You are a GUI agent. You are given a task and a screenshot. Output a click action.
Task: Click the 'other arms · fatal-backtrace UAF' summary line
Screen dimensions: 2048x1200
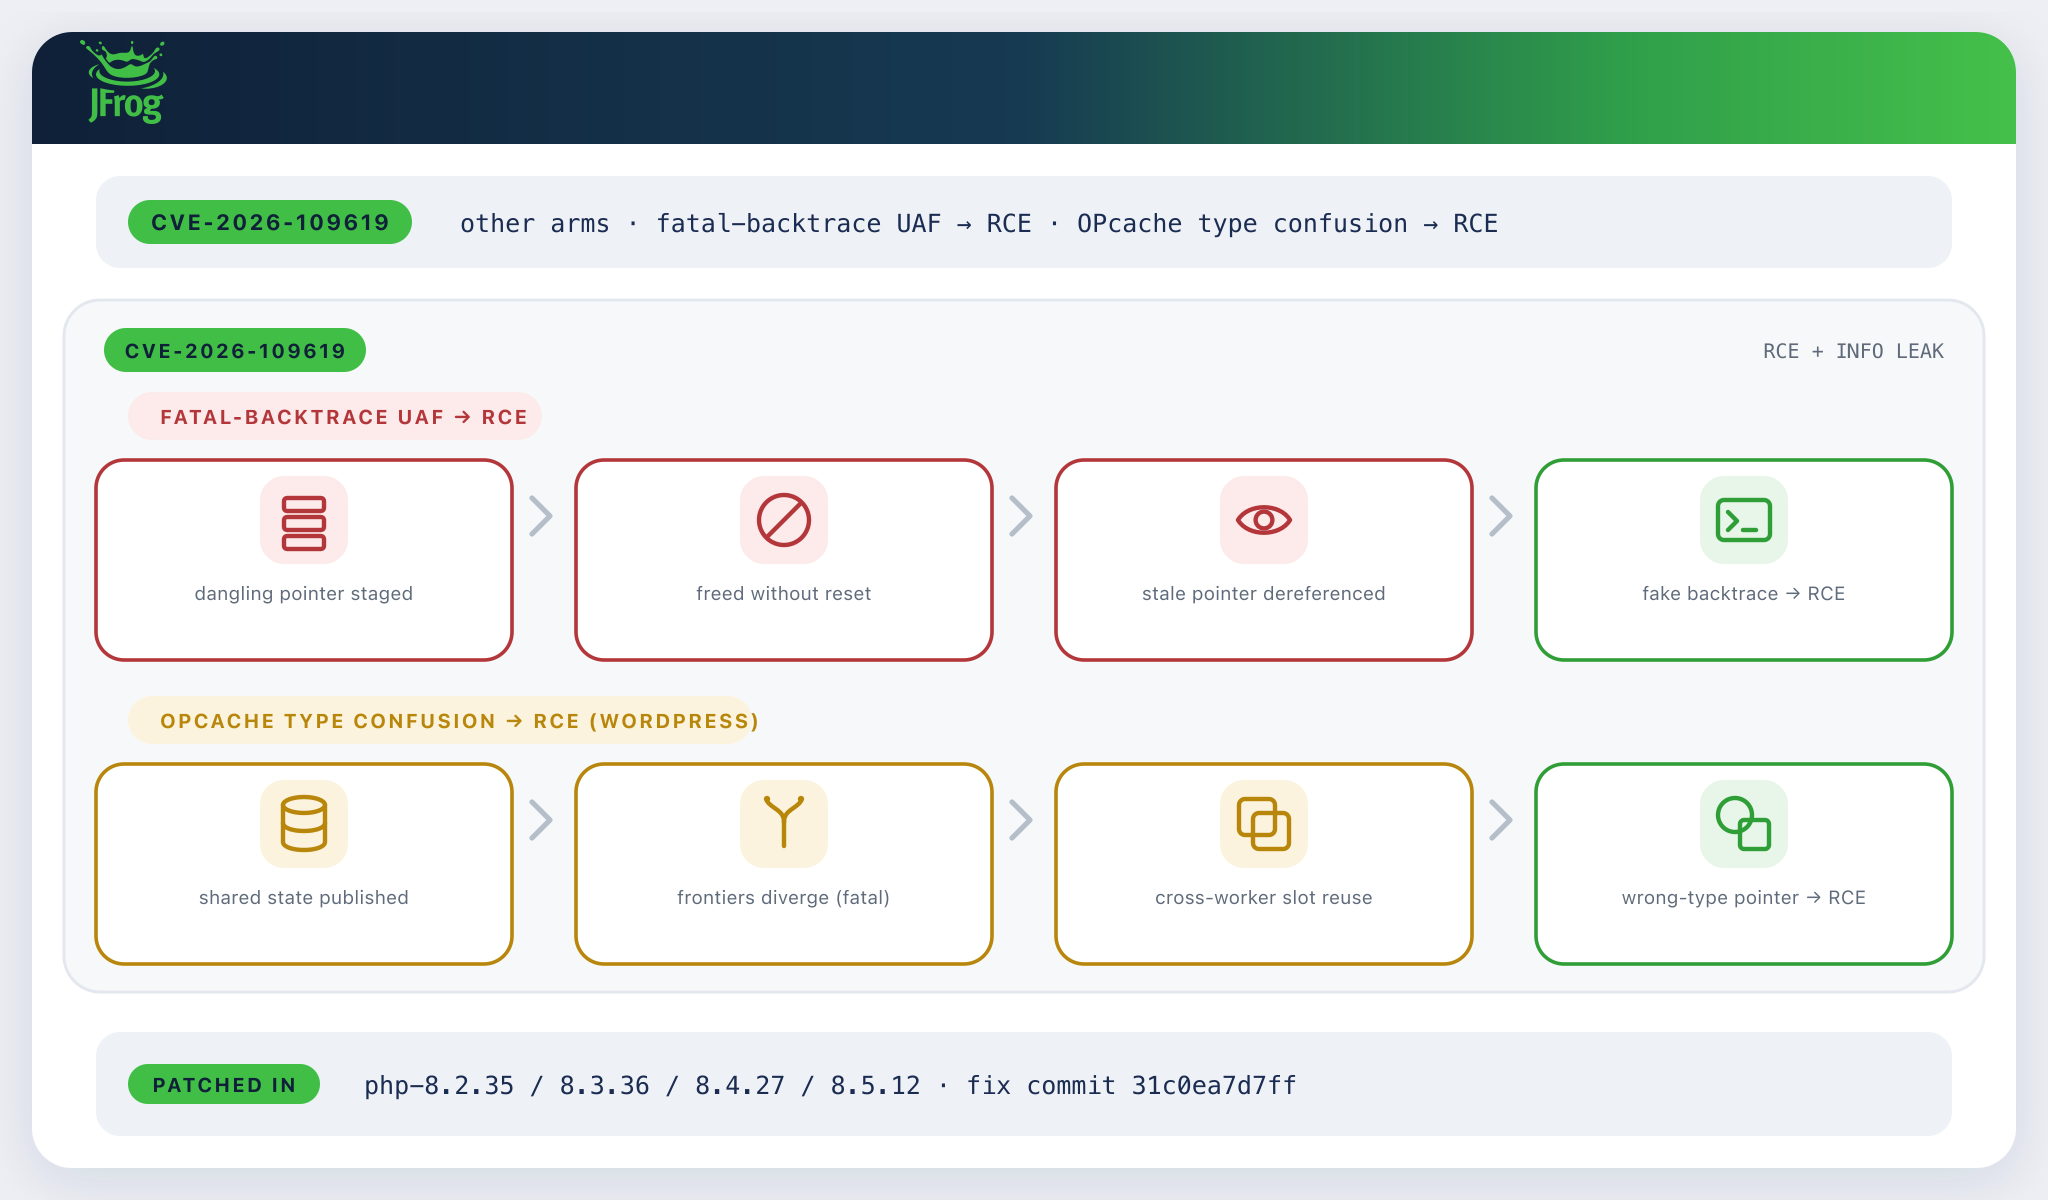tap(979, 223)
